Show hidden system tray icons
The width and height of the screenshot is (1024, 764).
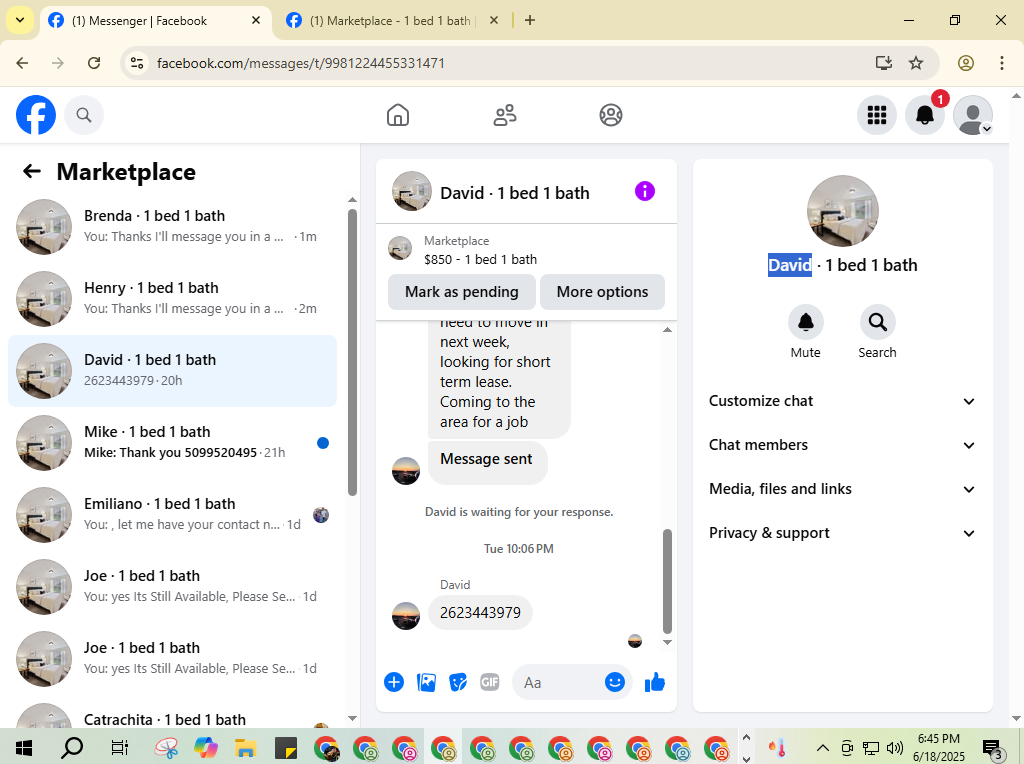pos(823,748)
